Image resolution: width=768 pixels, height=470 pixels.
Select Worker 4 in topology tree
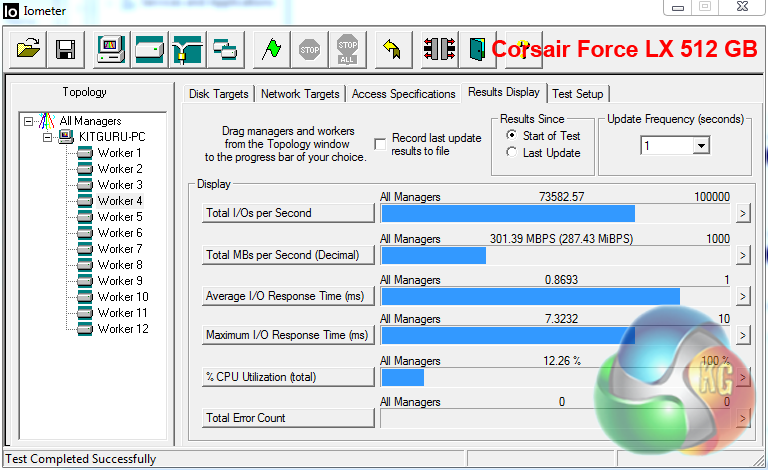pos(120,201)
